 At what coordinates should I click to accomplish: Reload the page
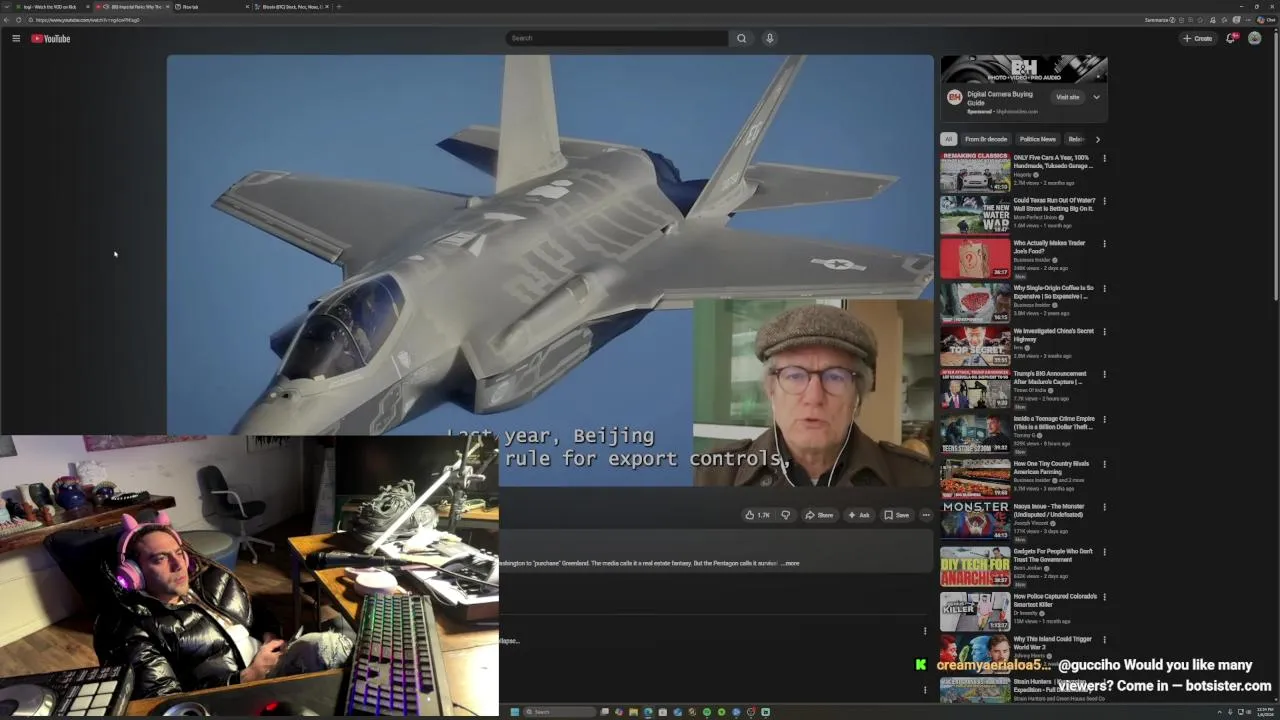pyautogui.click(x=18, y=20)
